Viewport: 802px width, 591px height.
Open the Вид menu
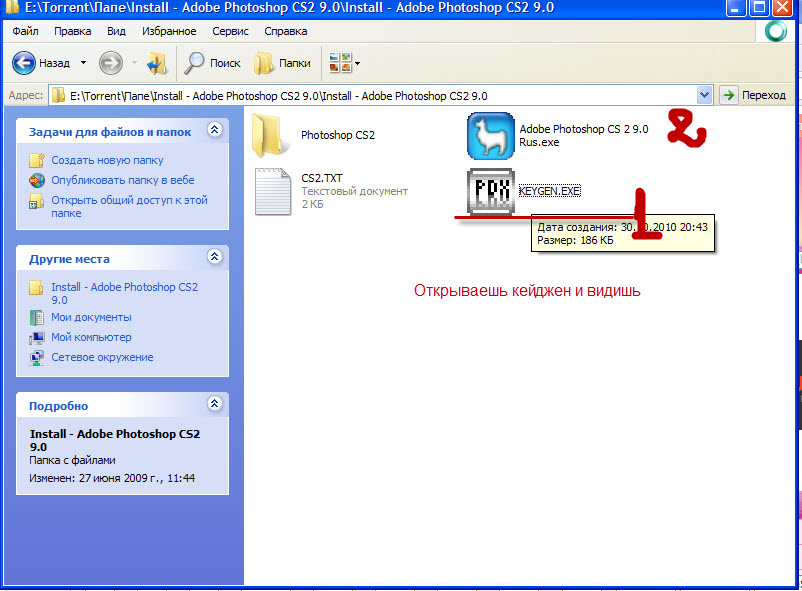[x=116, y=31]
